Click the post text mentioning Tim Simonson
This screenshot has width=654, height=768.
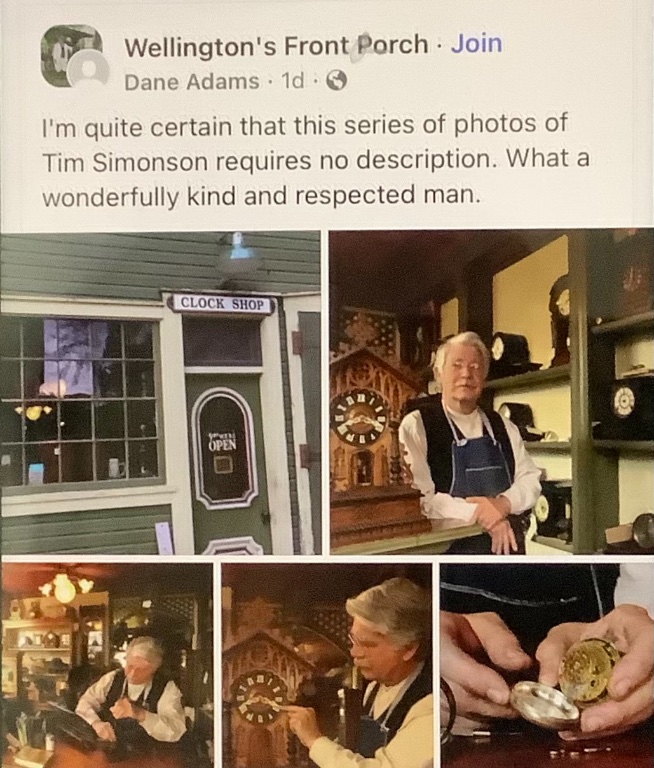coord(316,159)
